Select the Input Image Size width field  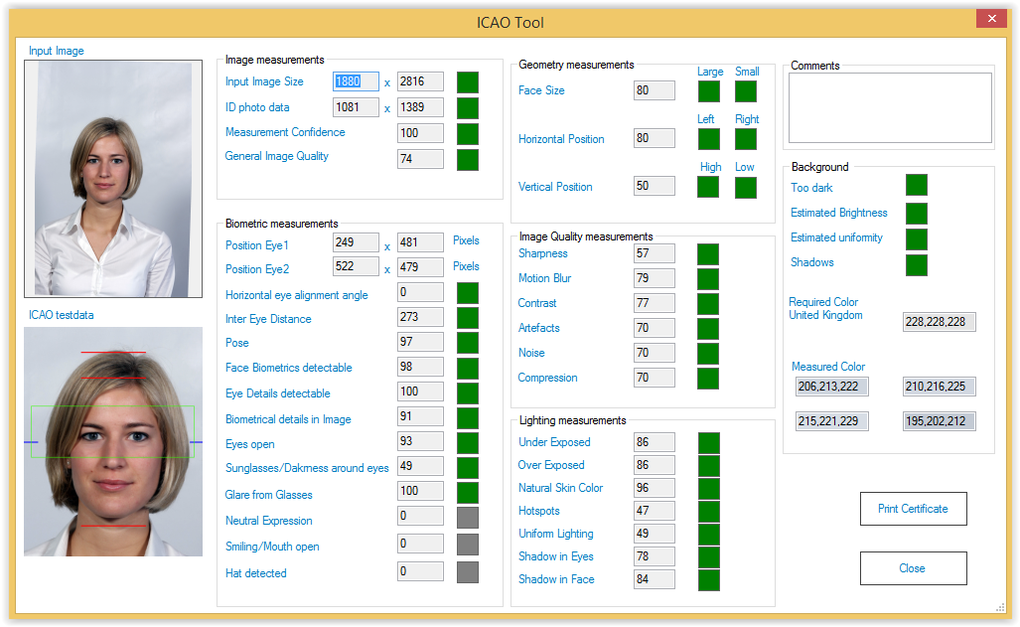pos(355,82)
